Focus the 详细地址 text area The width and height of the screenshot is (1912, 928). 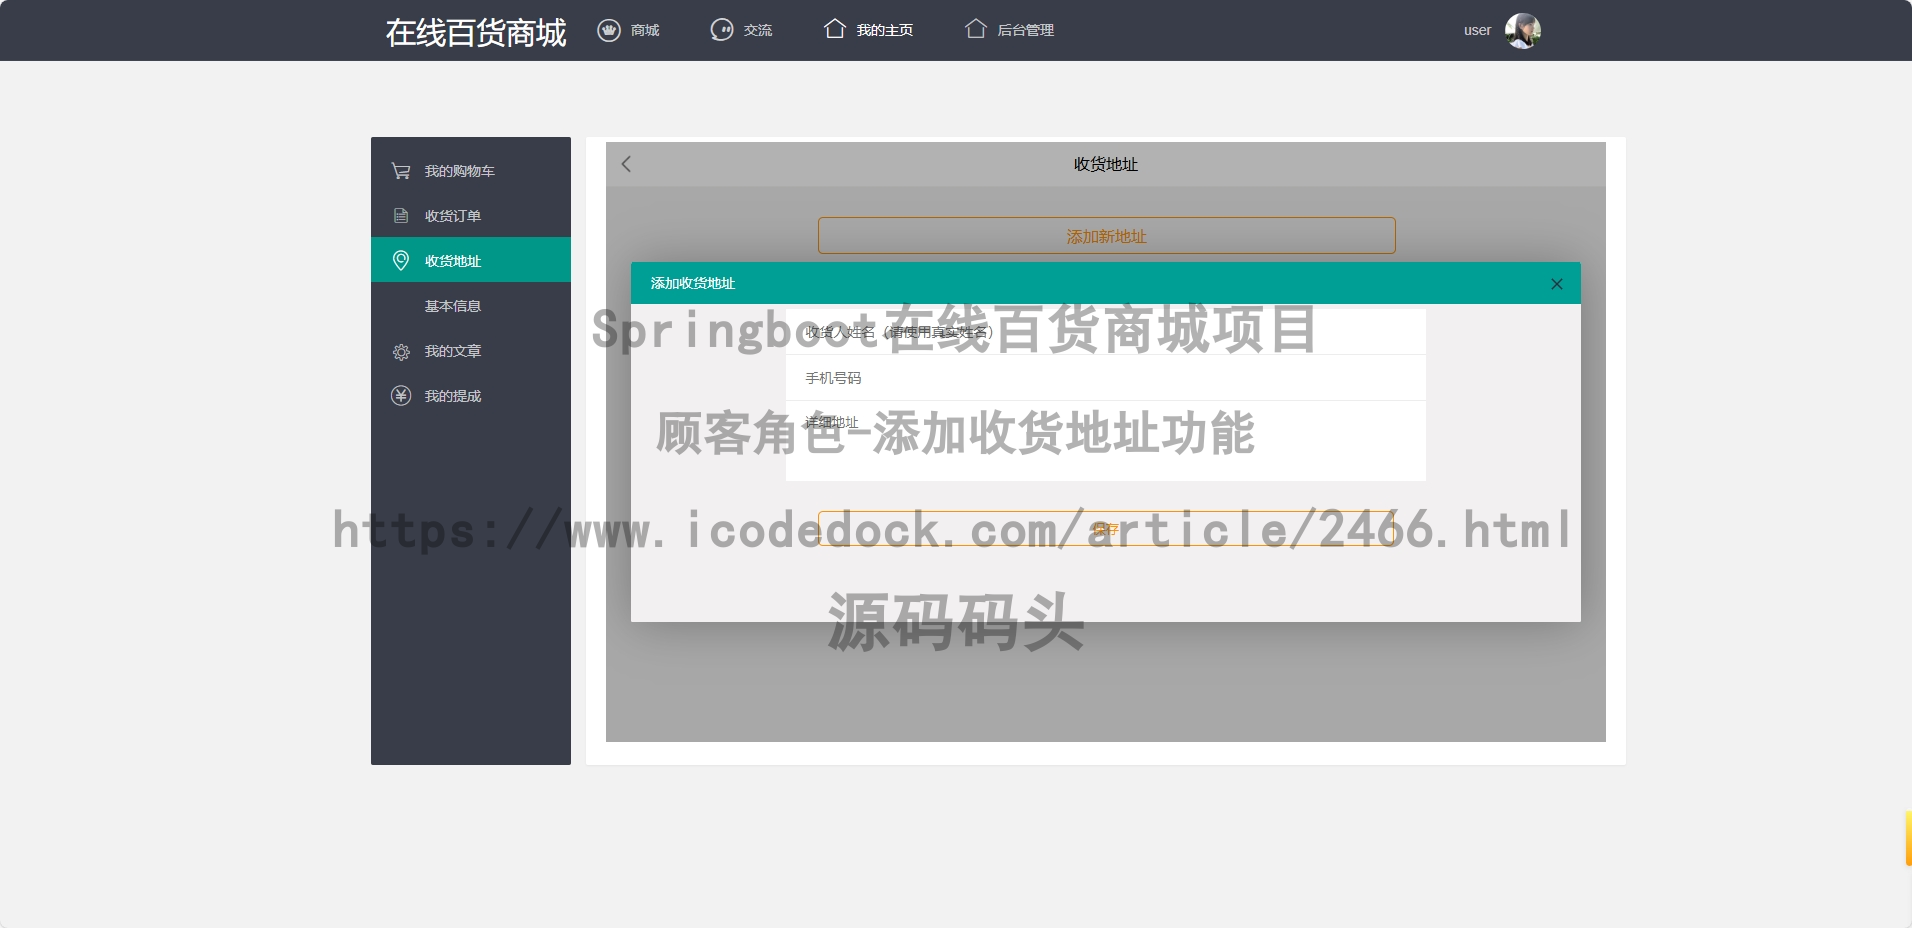[x=1106, y=441]
